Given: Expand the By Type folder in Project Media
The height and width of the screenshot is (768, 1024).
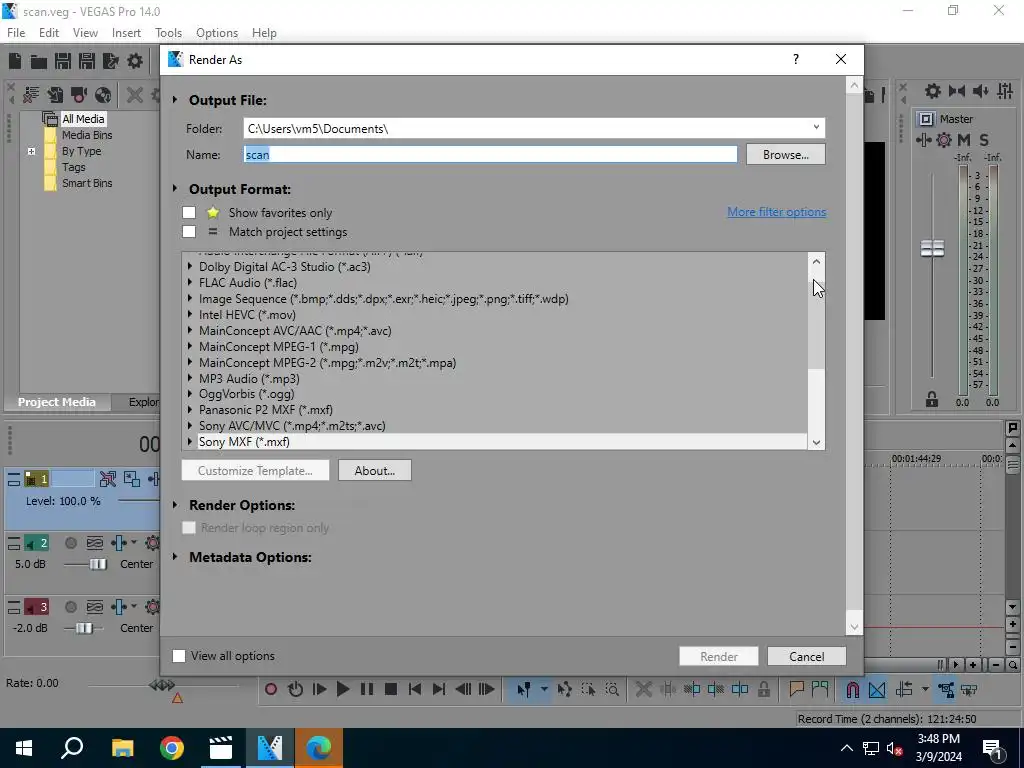Looking at the screenshot, I should [31, 151].
